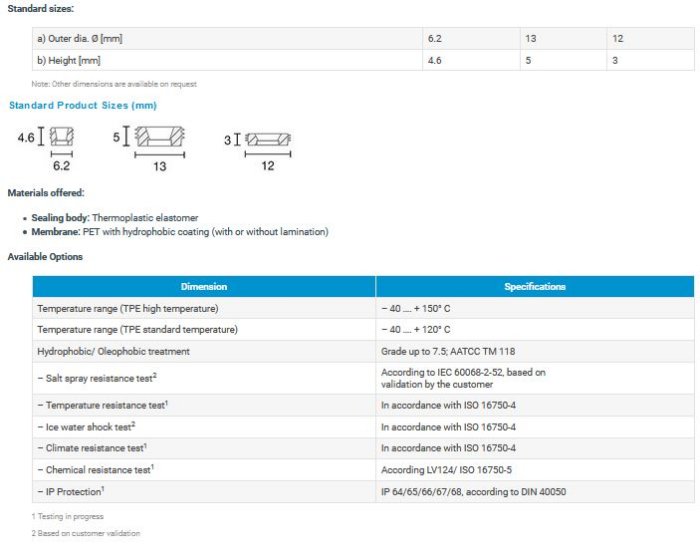Click the Outer dia. row label

tap(80, 39)
